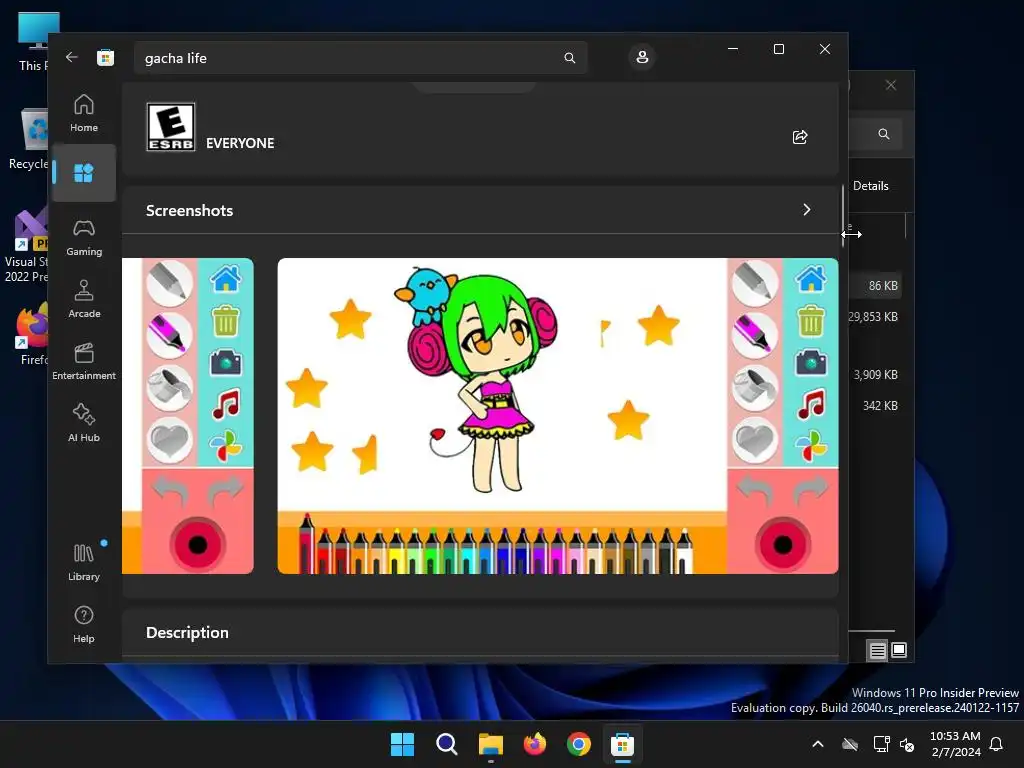
Task: Open taskbar Search
Action: [447, 744]
